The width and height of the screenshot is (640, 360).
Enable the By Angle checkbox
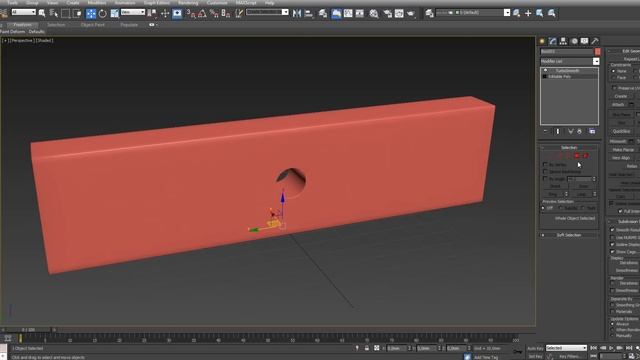[x=545, y=179]
